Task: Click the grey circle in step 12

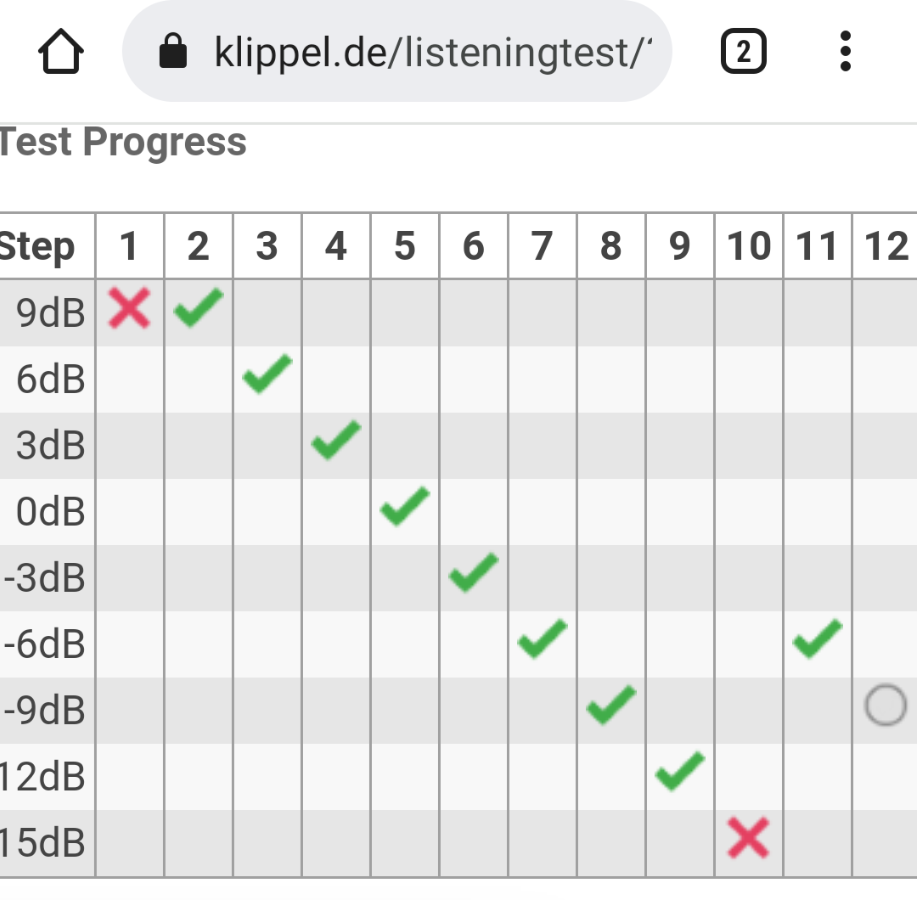Action: tap(885, 705)
